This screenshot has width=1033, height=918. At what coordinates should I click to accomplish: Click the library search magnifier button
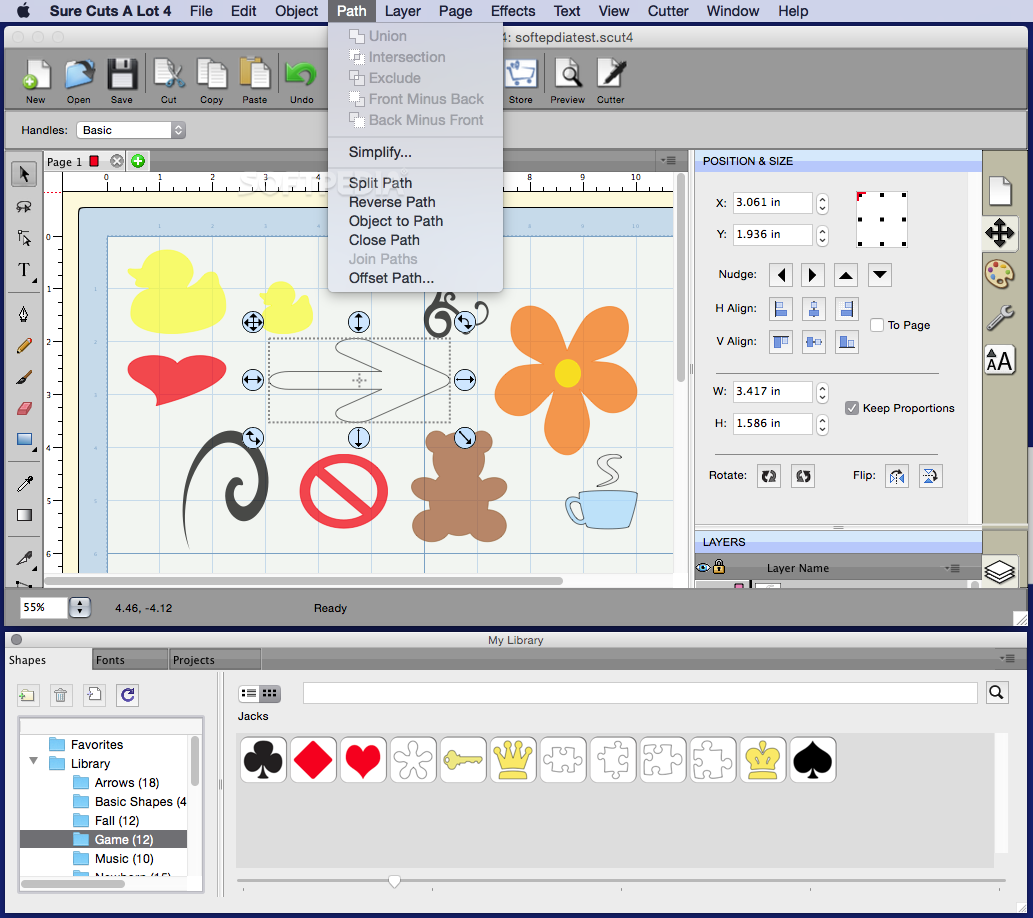pyautogui.click(x=997, y=692)
